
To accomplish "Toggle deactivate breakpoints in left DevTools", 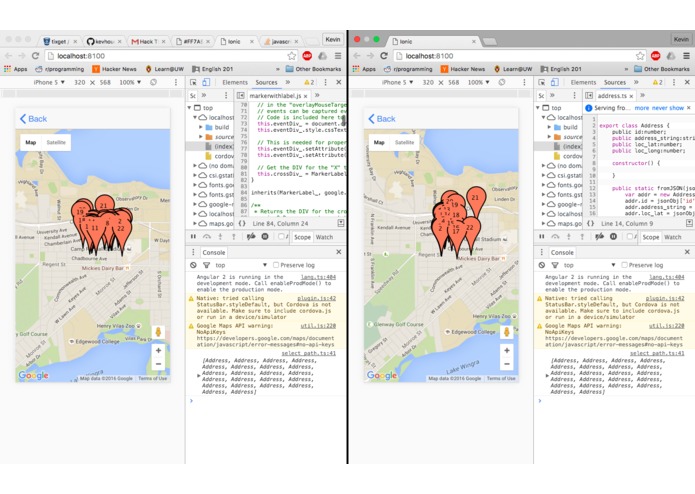I will (251, 237).
